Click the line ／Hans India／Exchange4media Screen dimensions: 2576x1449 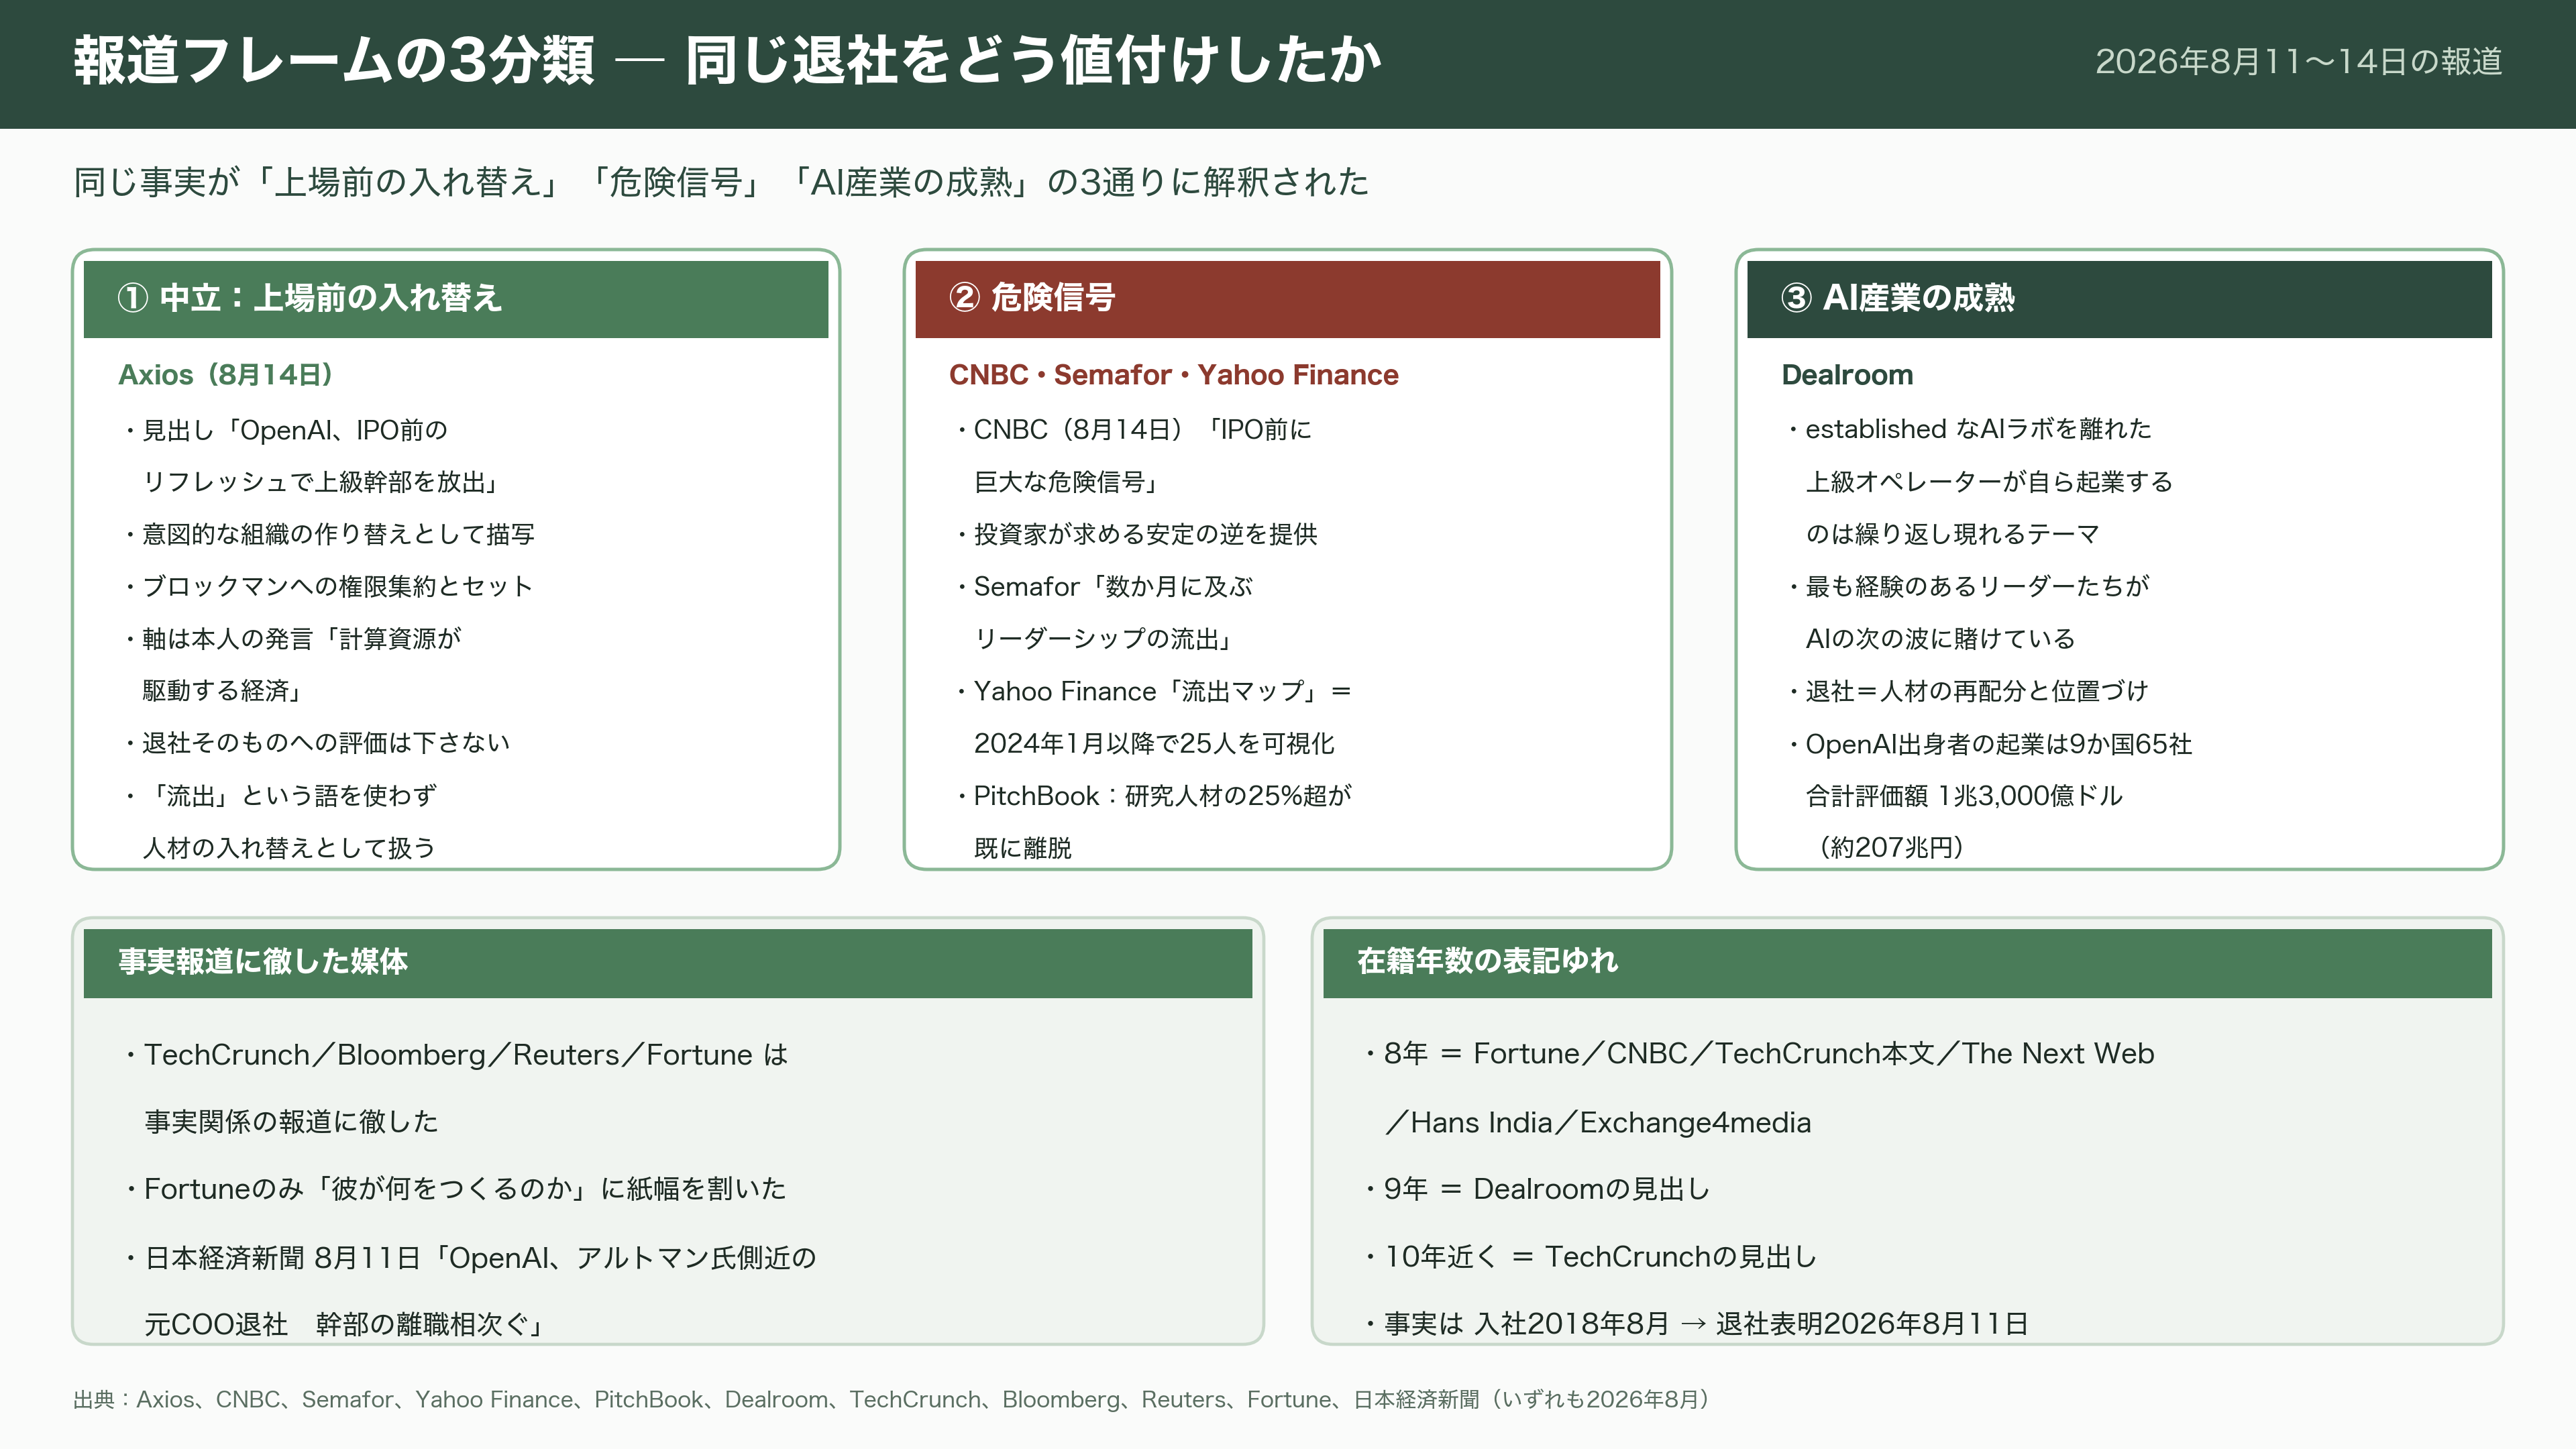1598,1122
